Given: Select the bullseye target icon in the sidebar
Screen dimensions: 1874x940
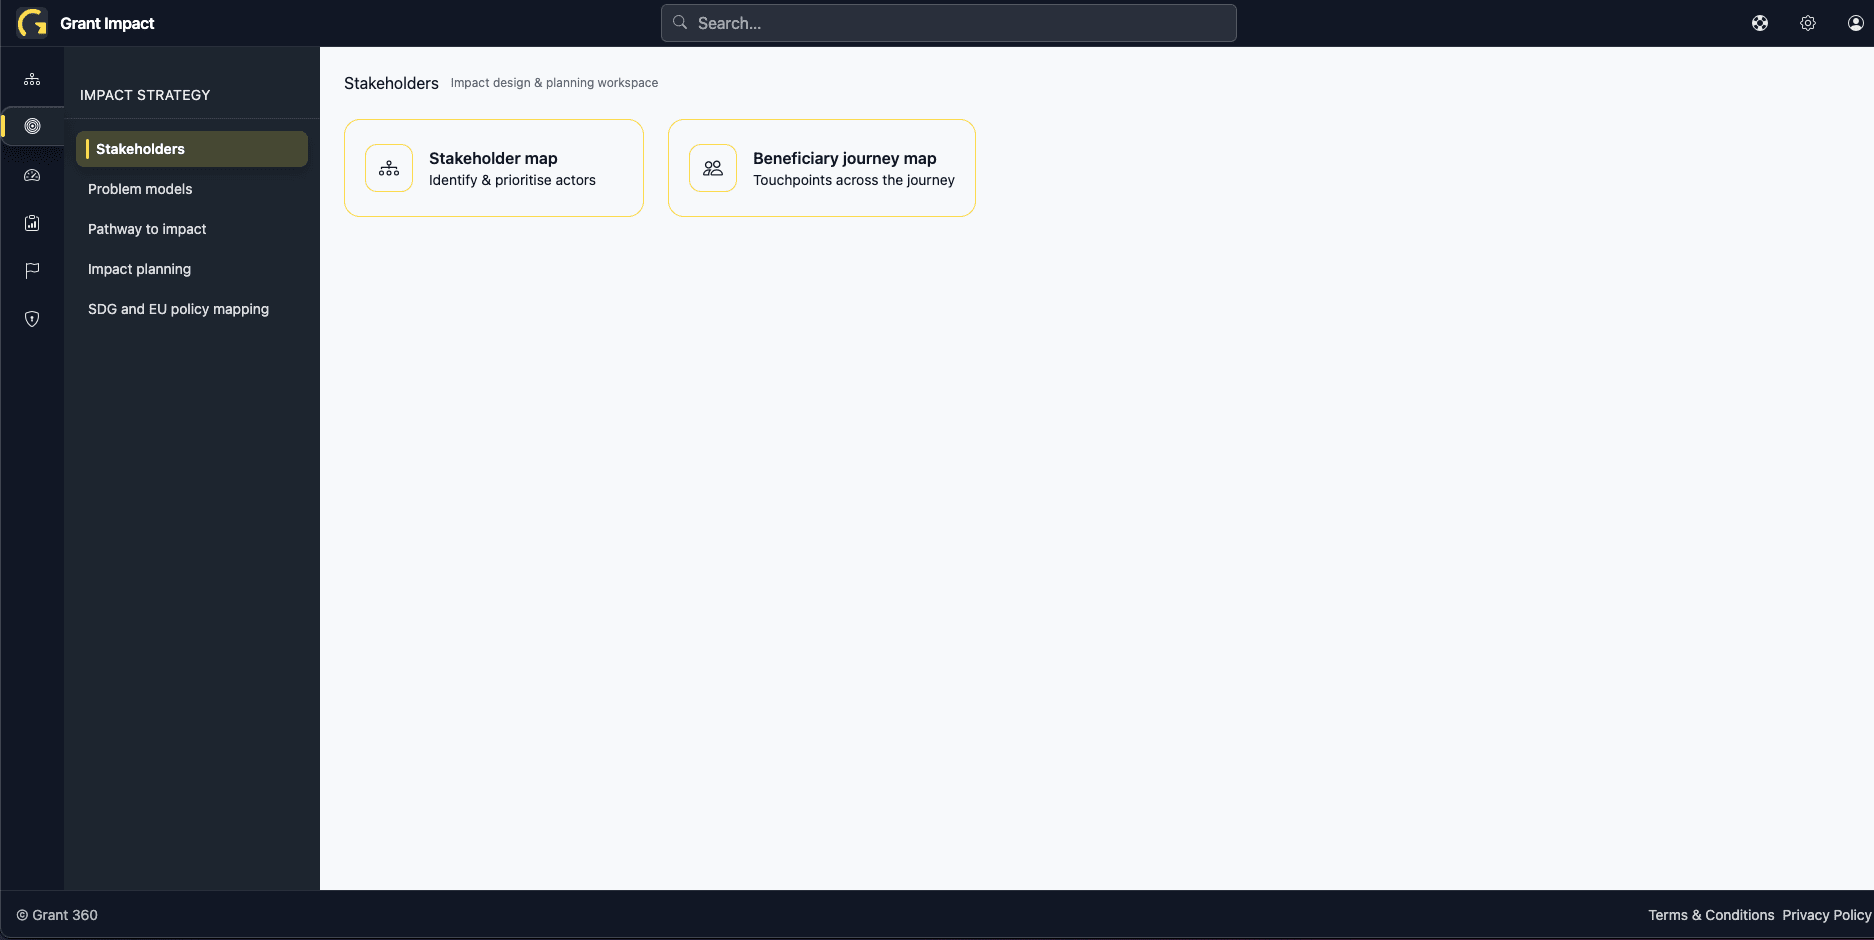Looking at the screenshot, I should click(x=32, y=126).
